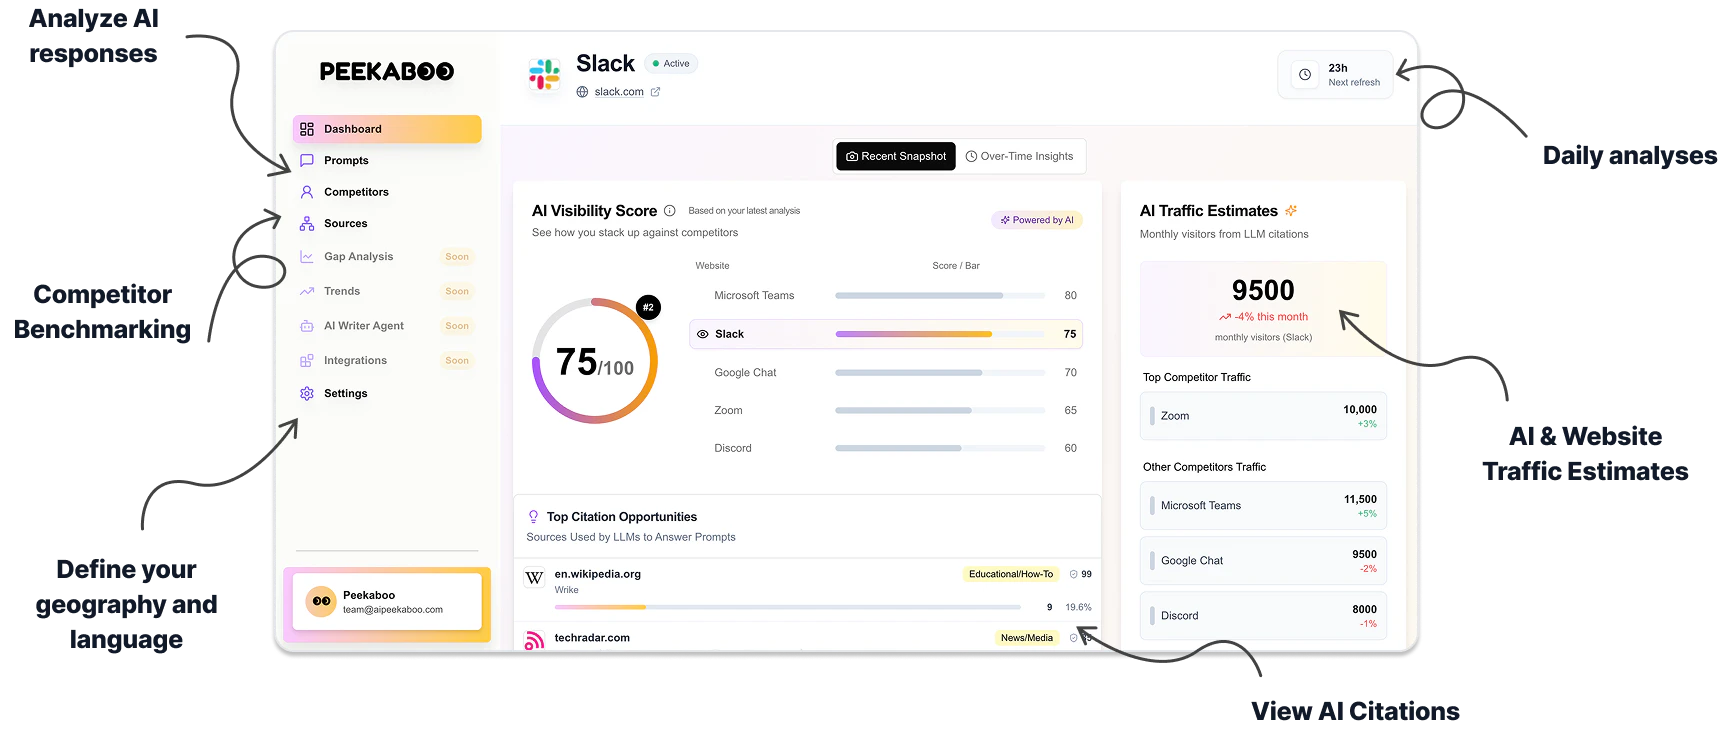Click the team@aipeekaboo.com email
This screenshot has width=1730, height=747.
click(393, 610)
